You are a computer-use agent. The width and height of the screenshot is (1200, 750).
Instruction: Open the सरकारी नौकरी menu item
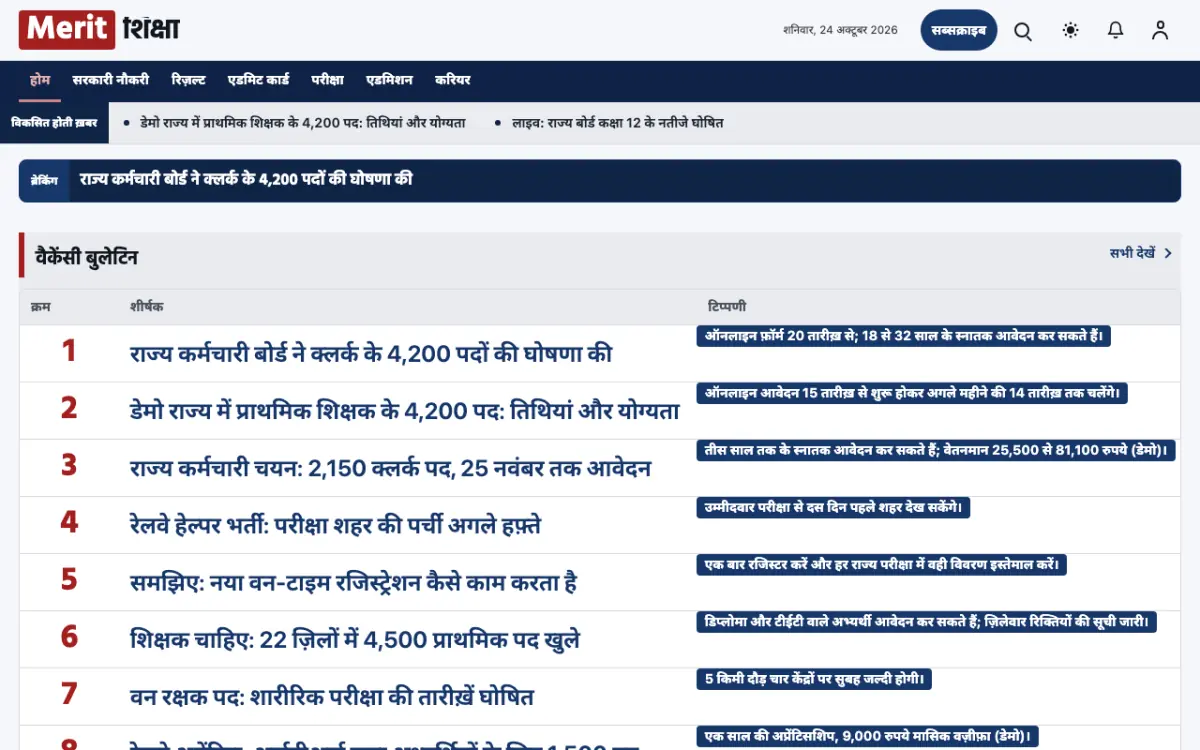(x=111, y=80)
